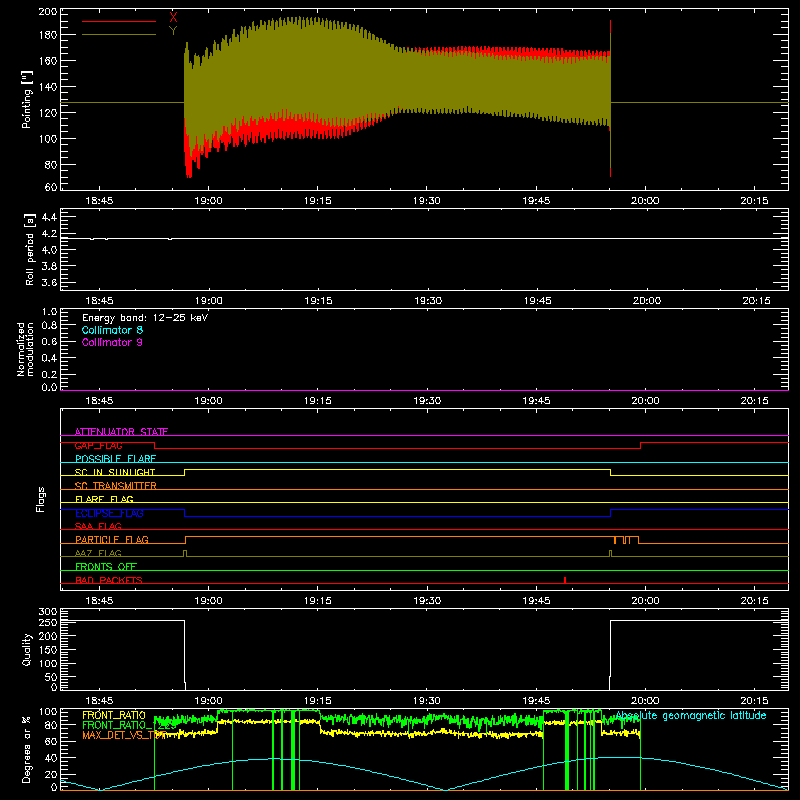
Task: Select the orange MAX_DET_VS_TOT legend label
Action: click(124, 735)
